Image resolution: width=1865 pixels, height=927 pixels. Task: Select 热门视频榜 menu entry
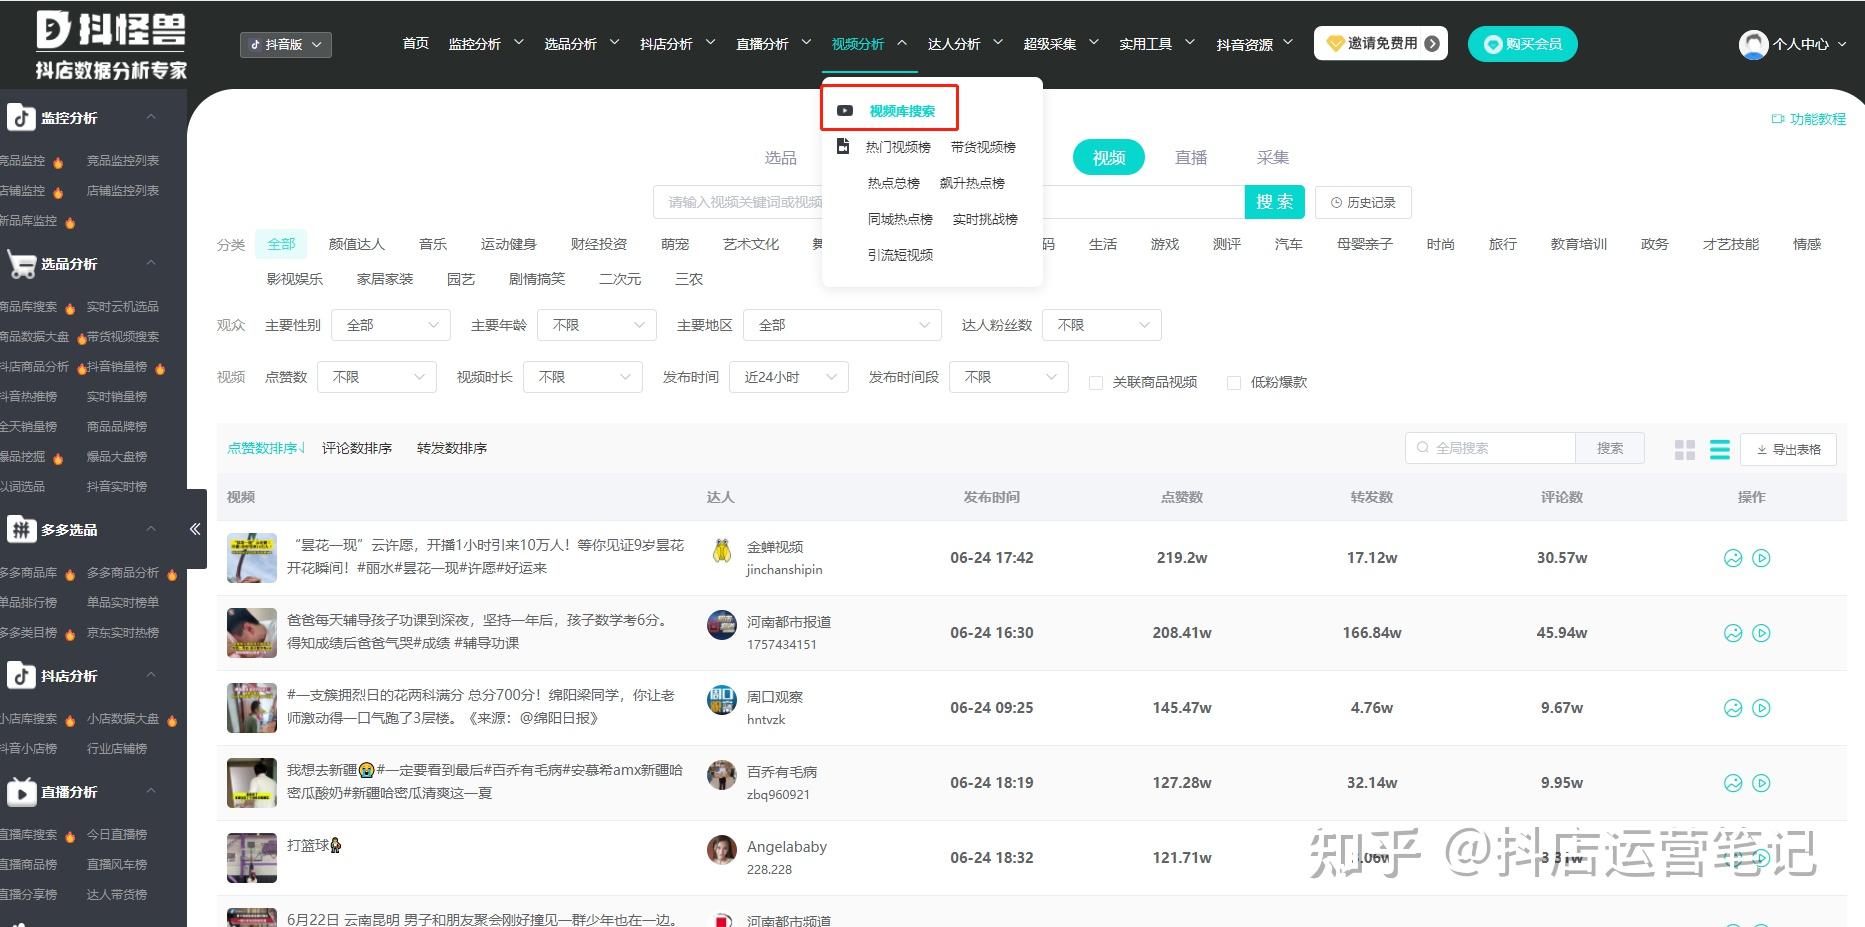898,147
